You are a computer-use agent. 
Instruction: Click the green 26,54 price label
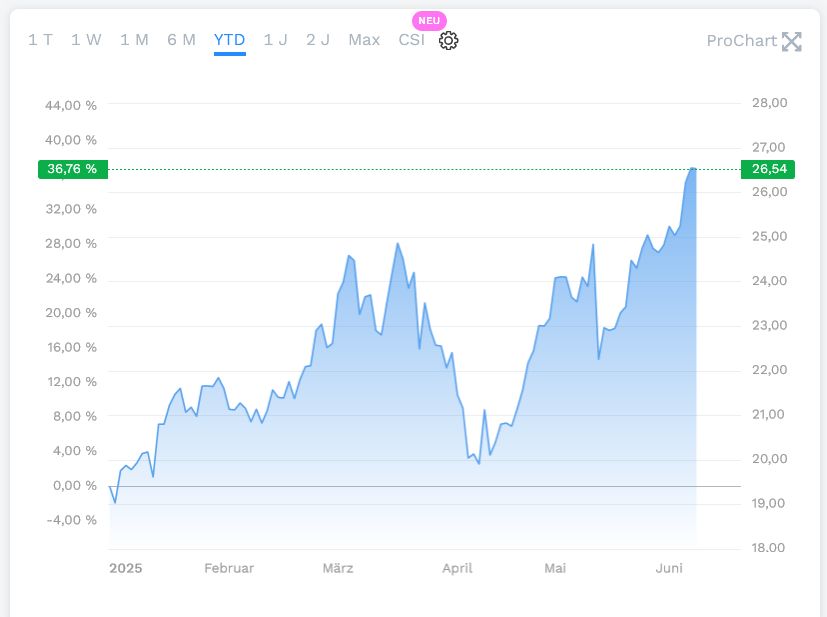pyautogui.click(x=767, y=169)
